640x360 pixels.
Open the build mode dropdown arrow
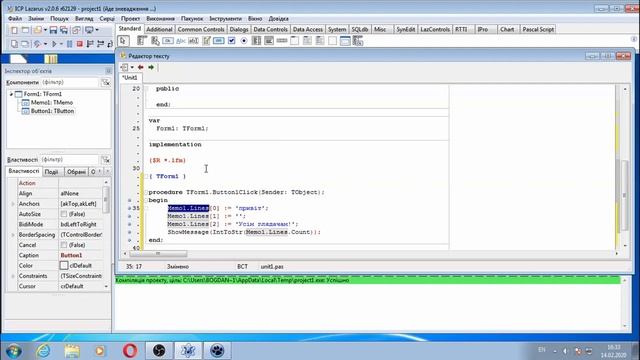click(45, 44)
